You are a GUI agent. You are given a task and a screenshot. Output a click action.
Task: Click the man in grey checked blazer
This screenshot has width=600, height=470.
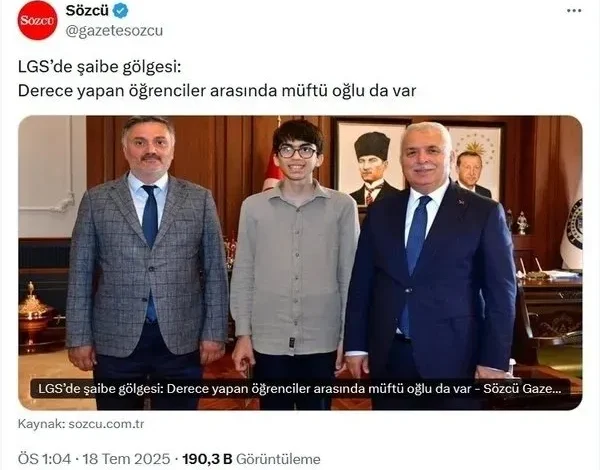point(147,260)
